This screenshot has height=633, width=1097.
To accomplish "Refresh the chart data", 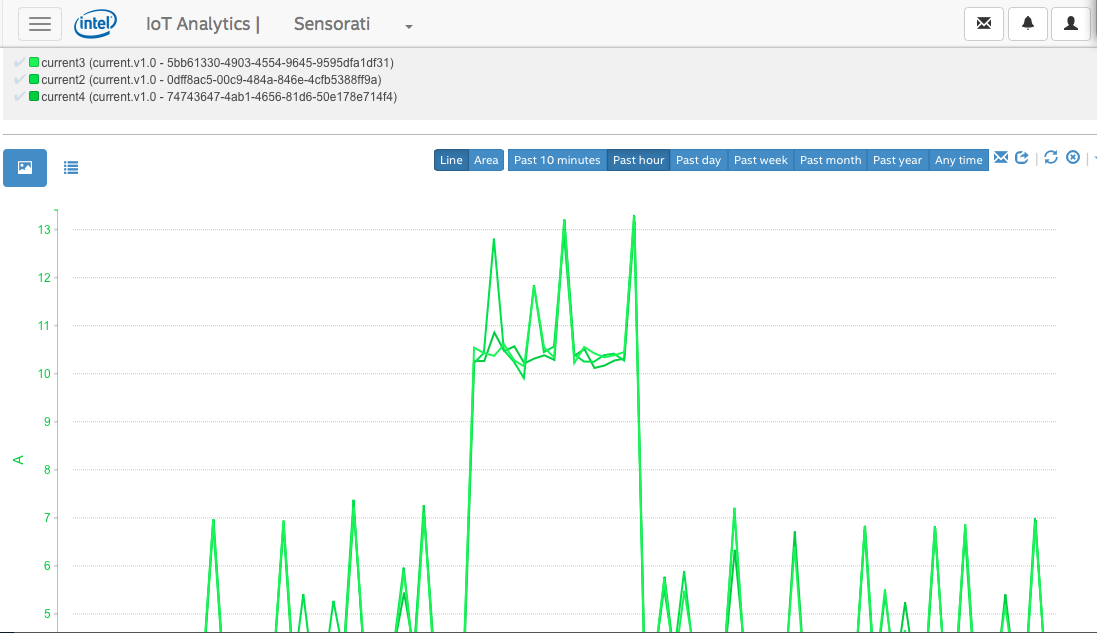I will click(x=1051, y=158).
